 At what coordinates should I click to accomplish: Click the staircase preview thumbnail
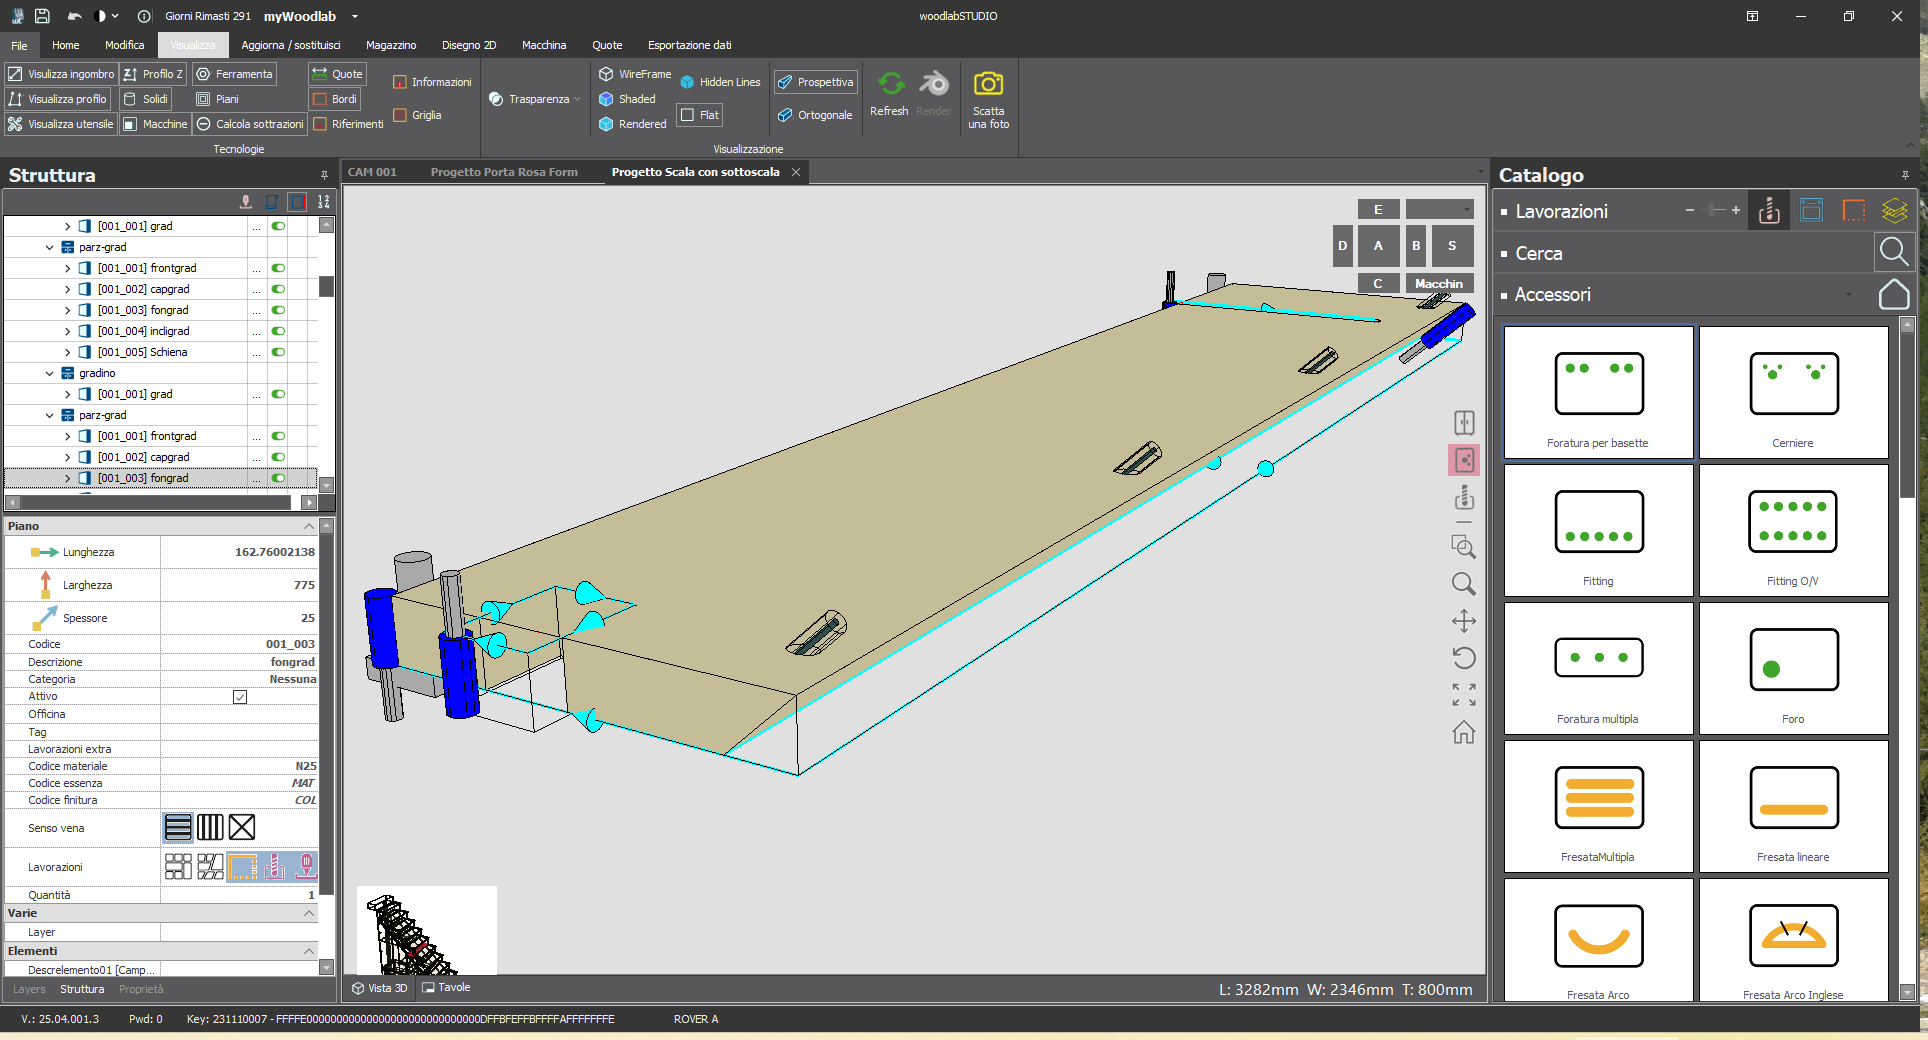pyautogui.click(x=427, y=930)
